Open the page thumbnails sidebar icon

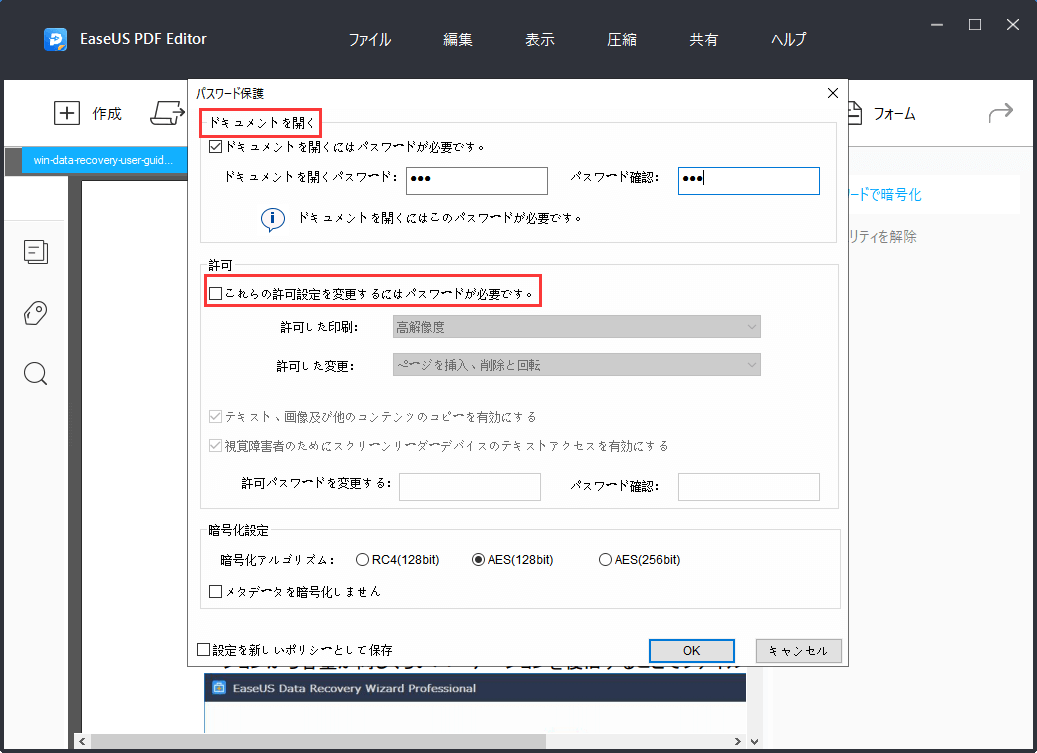pos(35,252)
